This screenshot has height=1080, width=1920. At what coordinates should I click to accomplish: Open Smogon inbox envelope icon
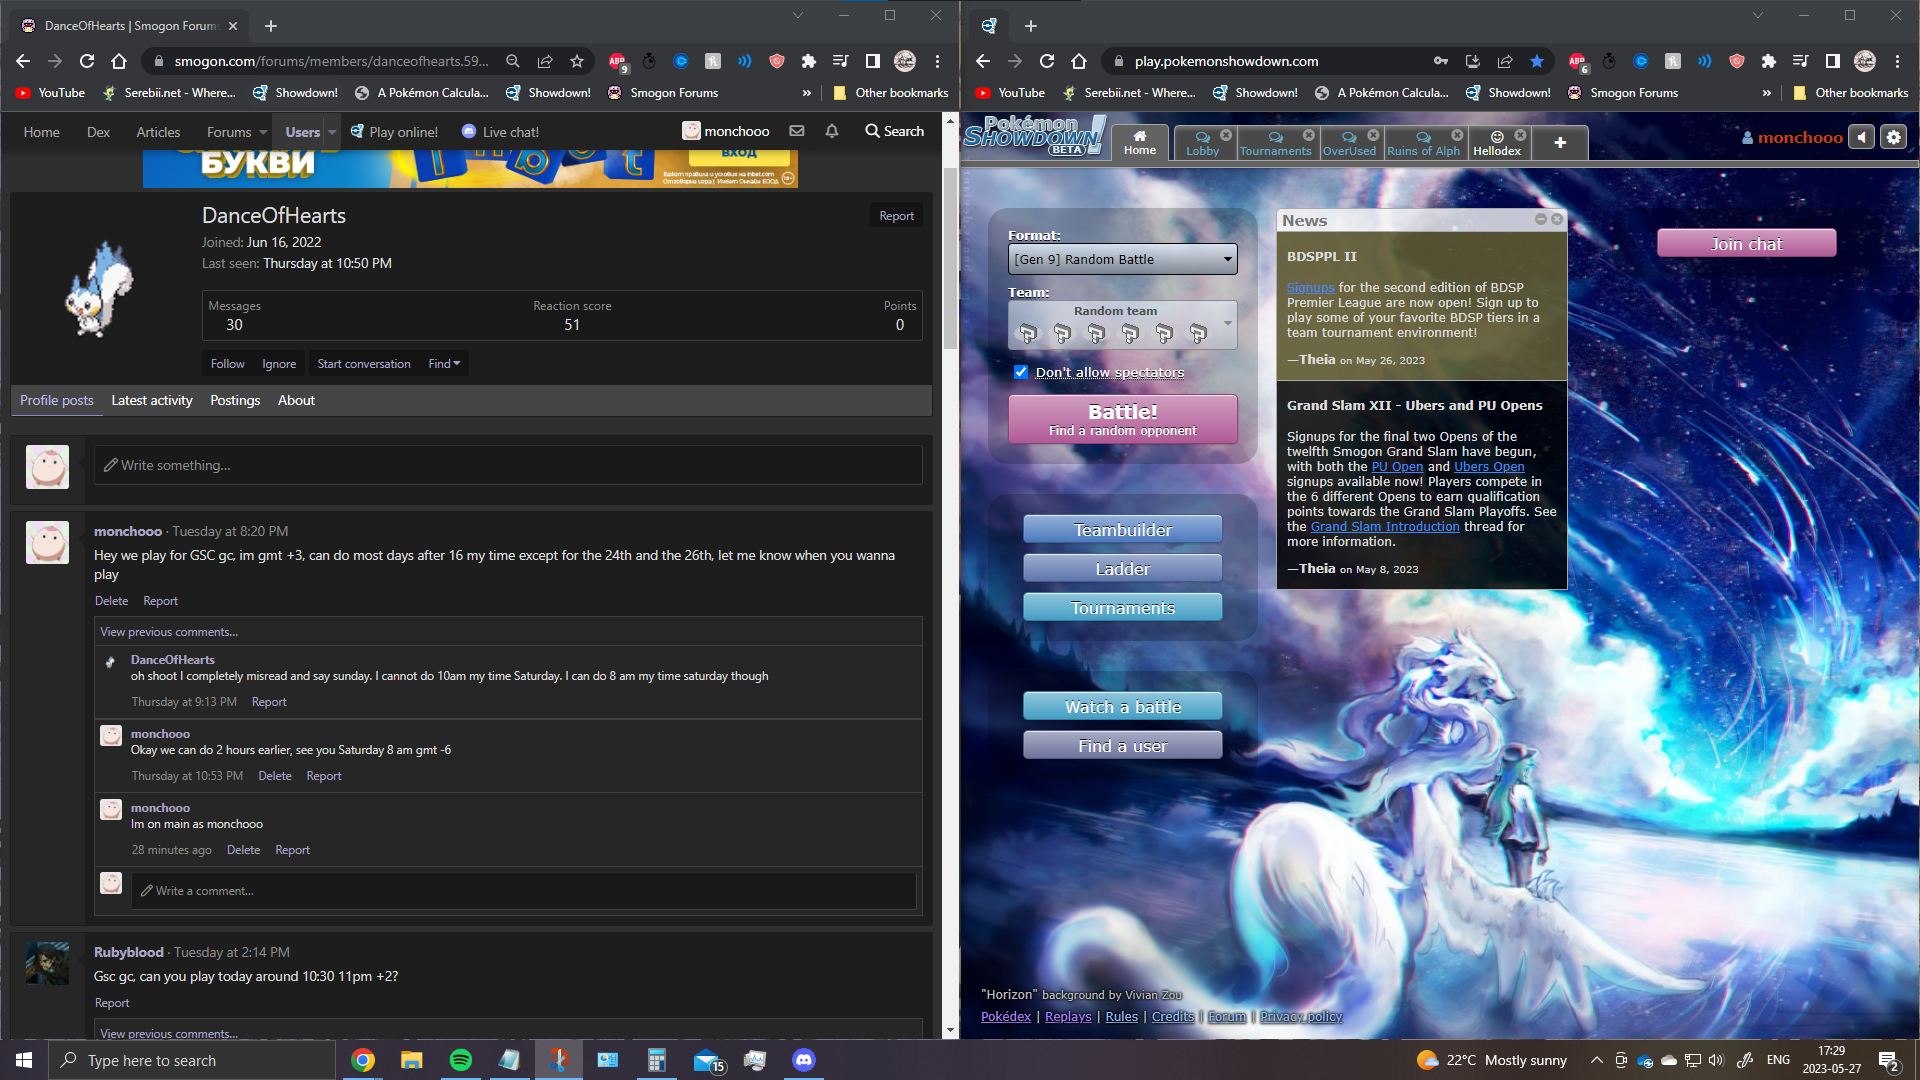click(x=797, y=131)
